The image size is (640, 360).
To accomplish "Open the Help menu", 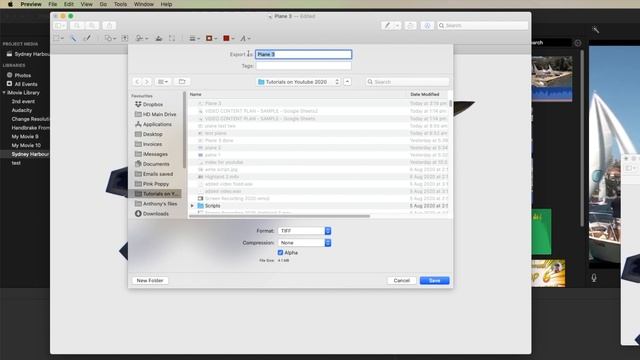I will coord(166,4).
